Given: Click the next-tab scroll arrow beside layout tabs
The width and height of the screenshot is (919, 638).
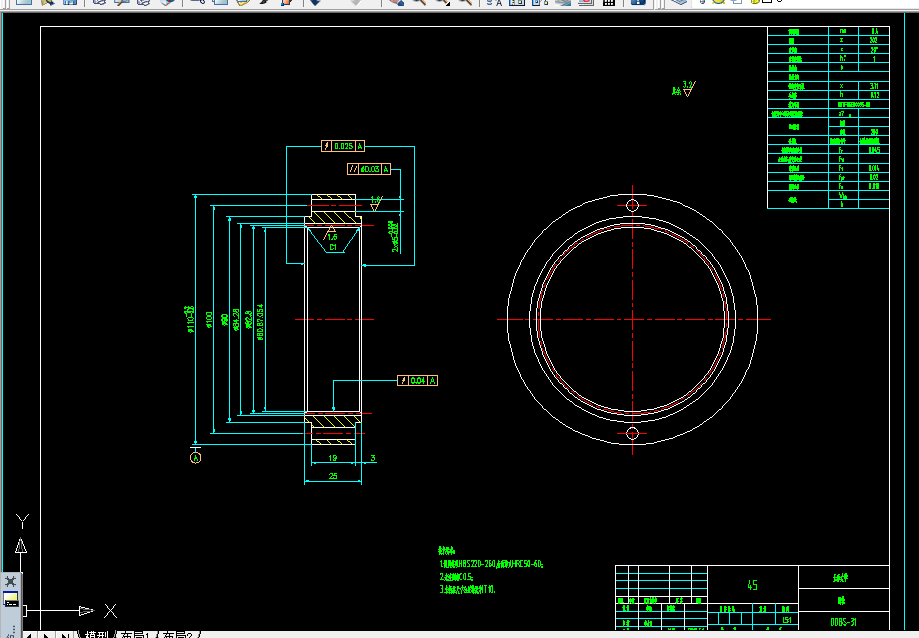Looking at the screenshot, I should click(x=46, y=634).
